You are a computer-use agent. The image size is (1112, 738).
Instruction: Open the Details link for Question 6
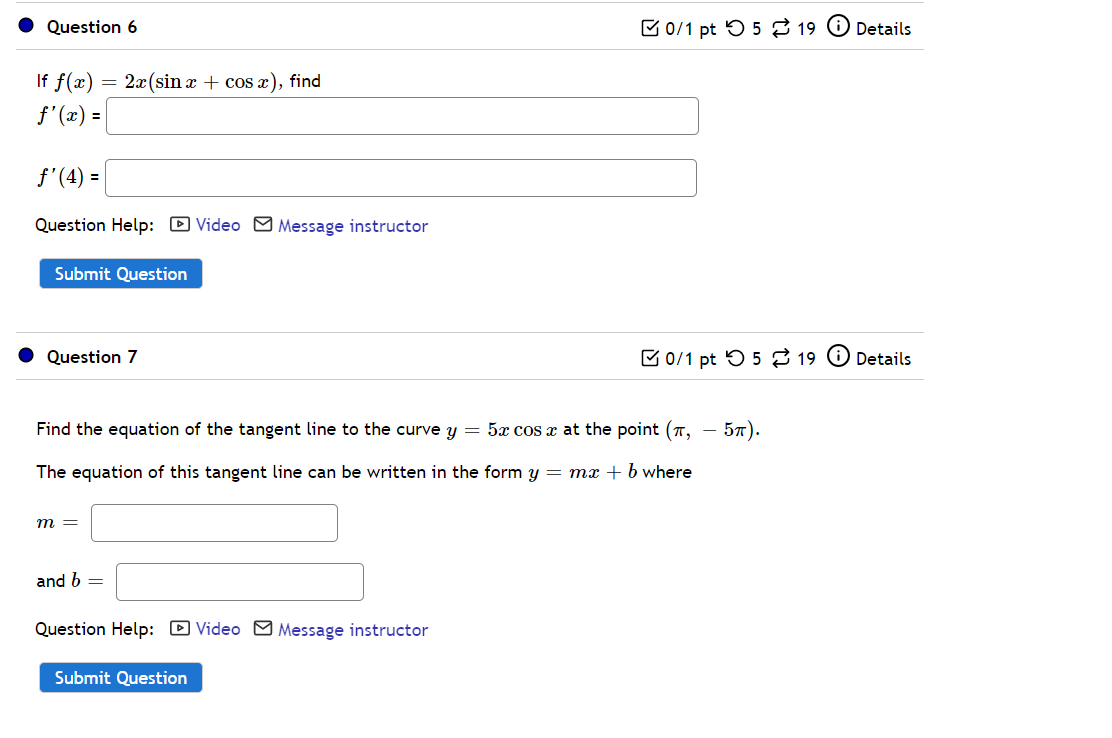point(884,27)
